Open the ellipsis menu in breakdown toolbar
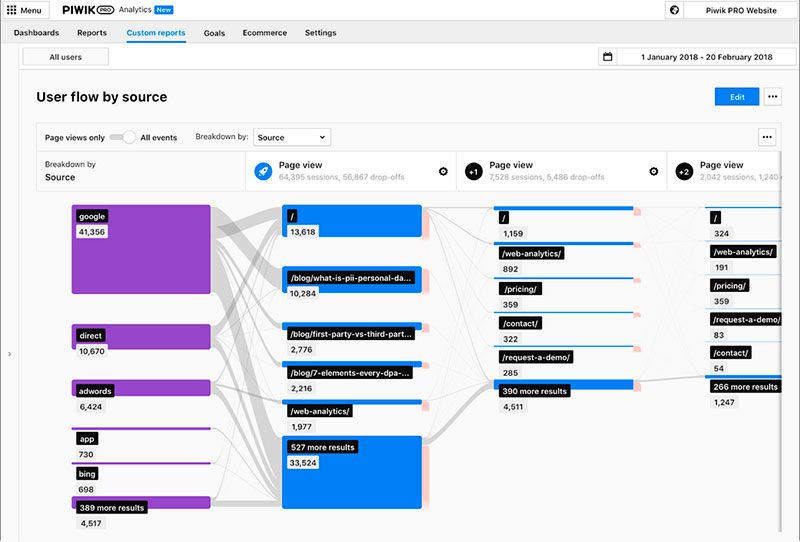The width and height of the screenshot is (800, 542). [767, 137]
